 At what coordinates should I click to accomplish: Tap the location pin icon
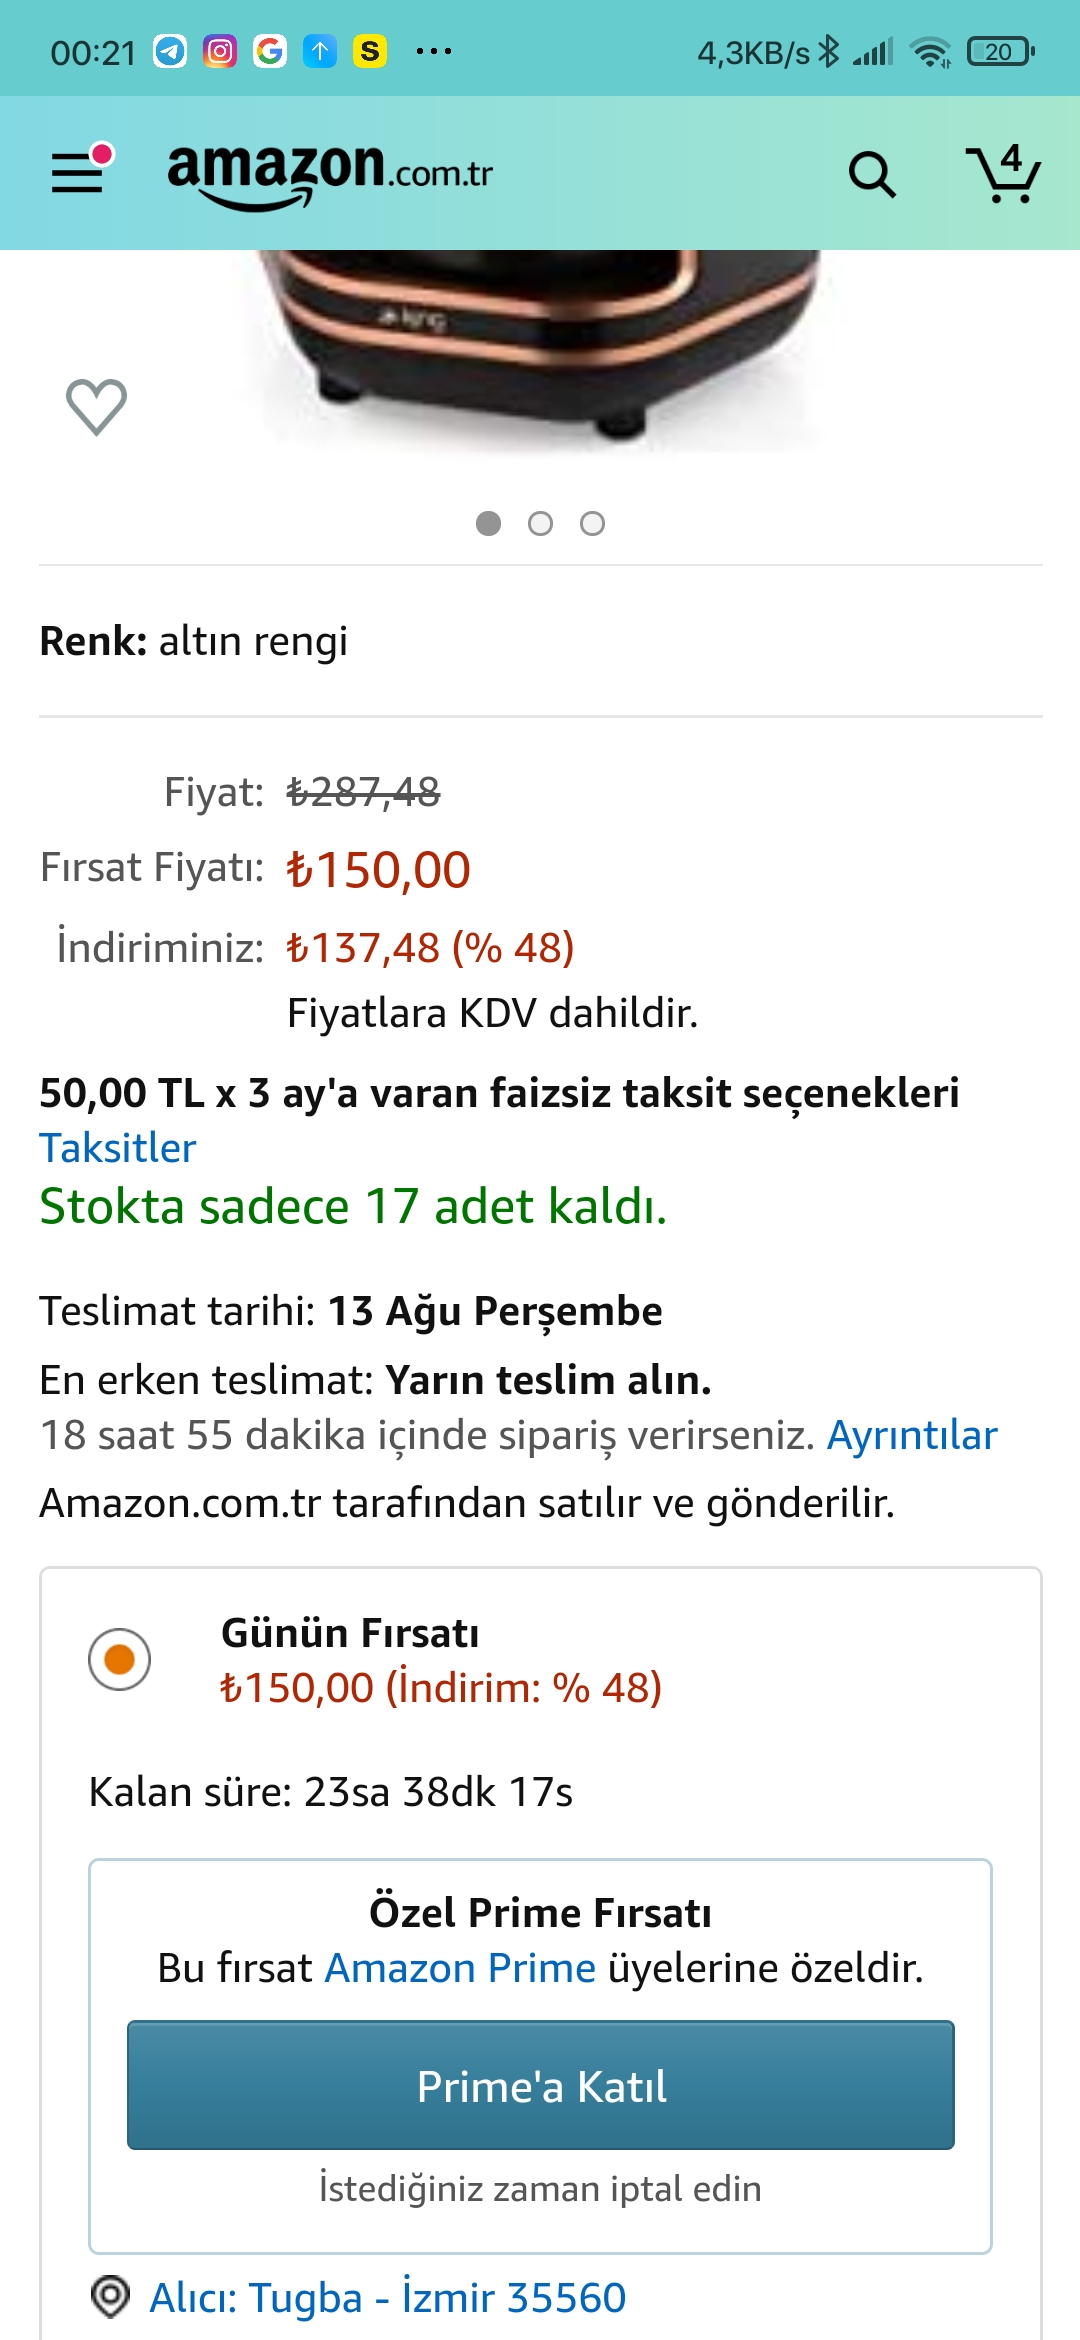pos(110,2296)
